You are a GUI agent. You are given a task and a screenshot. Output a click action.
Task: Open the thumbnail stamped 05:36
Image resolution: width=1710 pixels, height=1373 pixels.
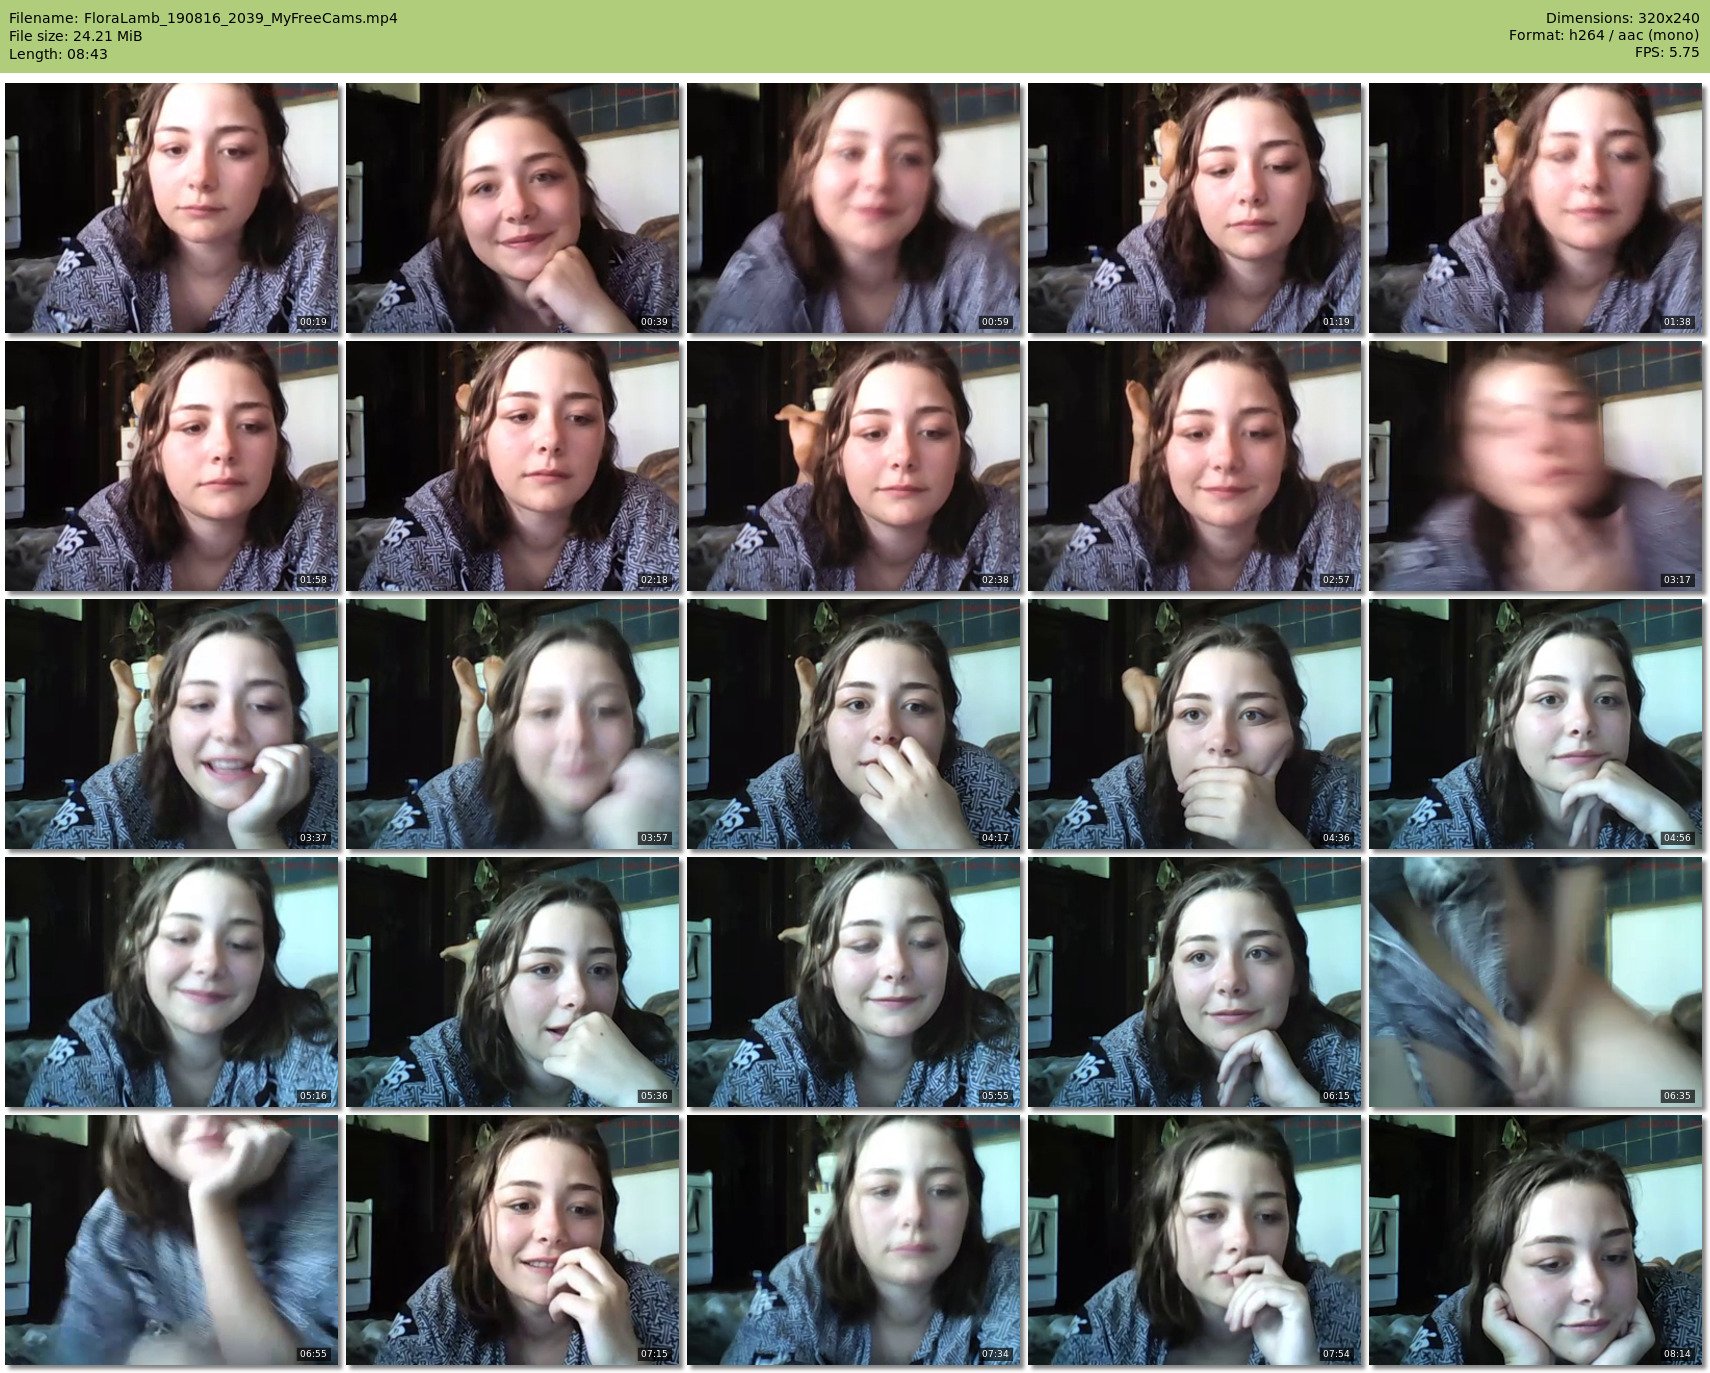512,982
